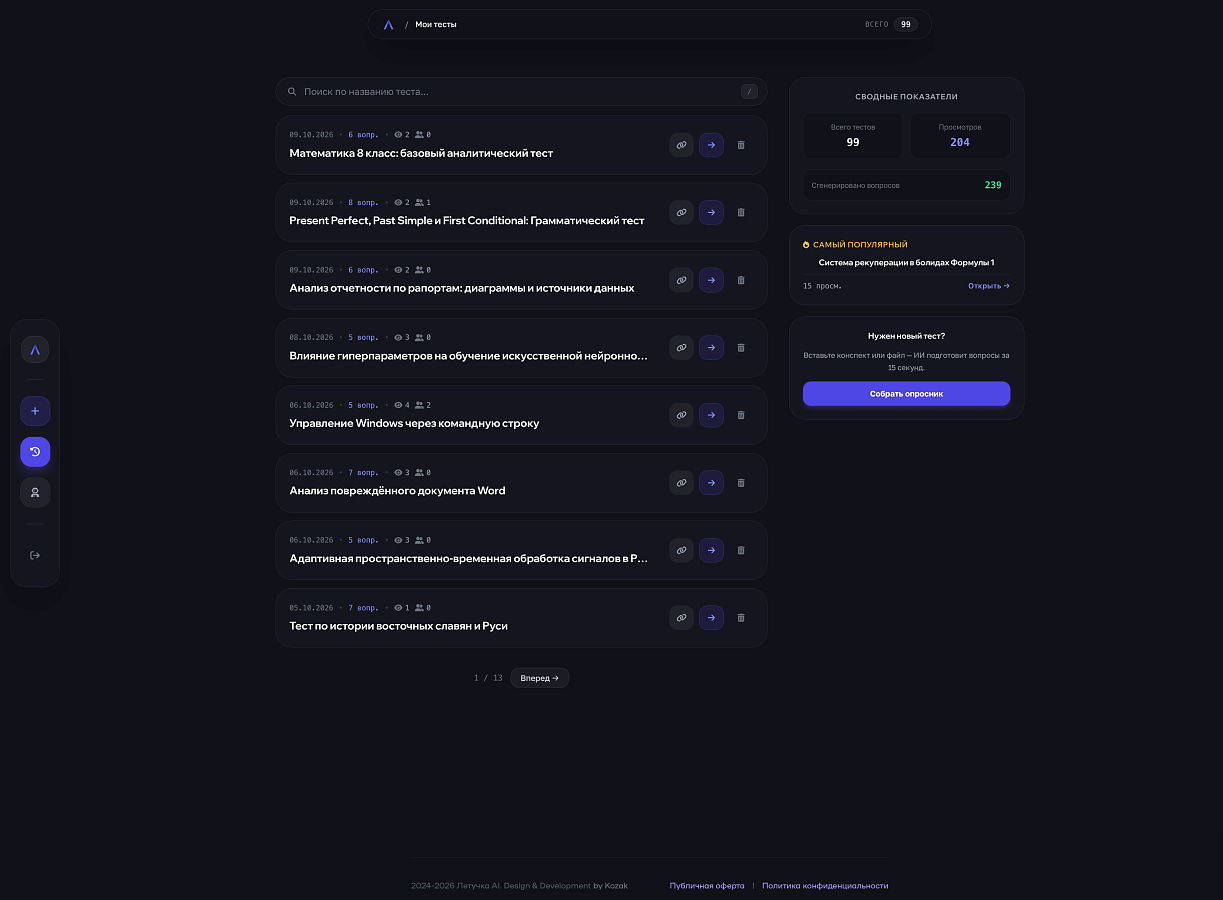Copy link for Математика 8 класс test
The height and width of the screenshot is (900, 1223).
pyautogui.click(x=681, y=145)
